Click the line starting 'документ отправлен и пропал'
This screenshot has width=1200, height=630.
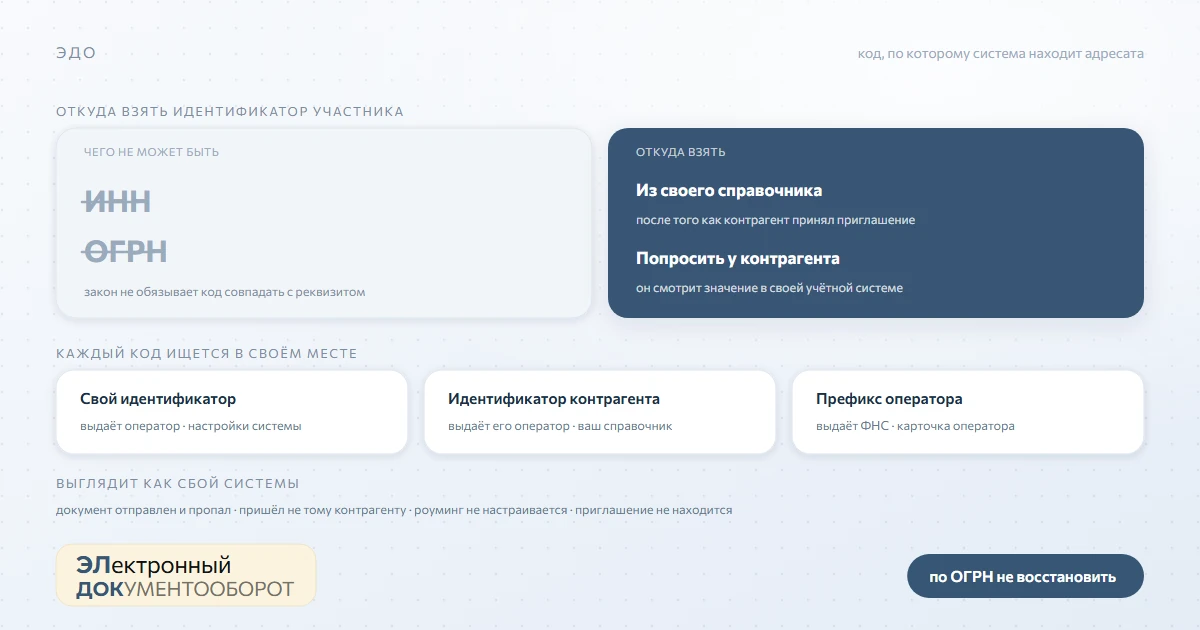(x=394, y=510)
